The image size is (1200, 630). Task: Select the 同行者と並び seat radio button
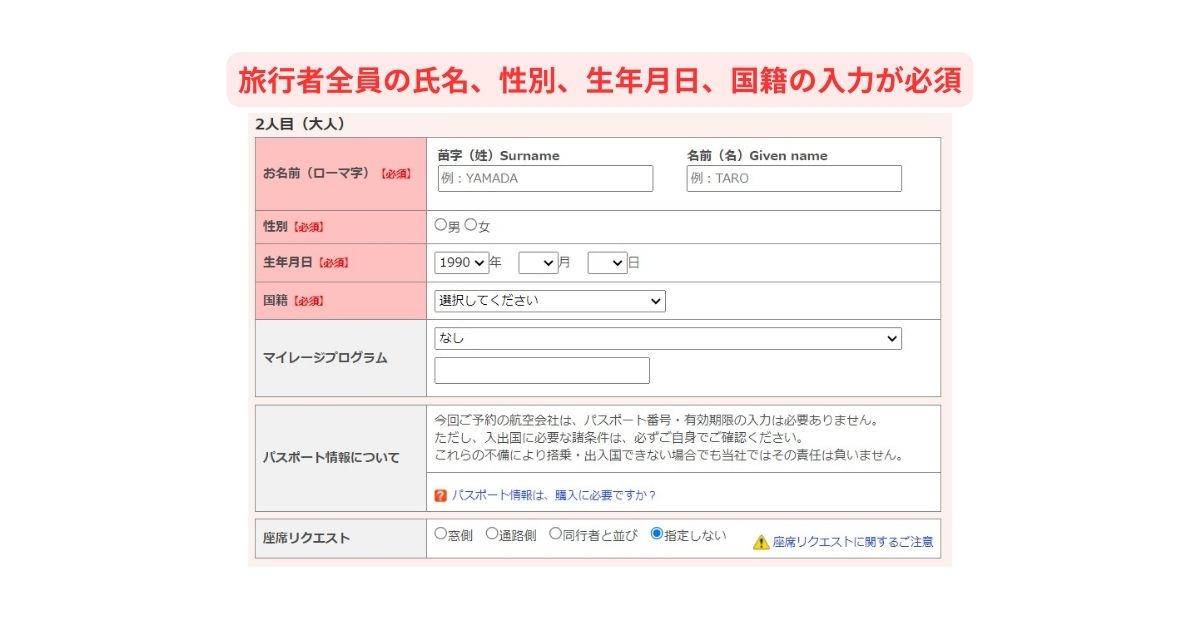click(x=556, y=534)
